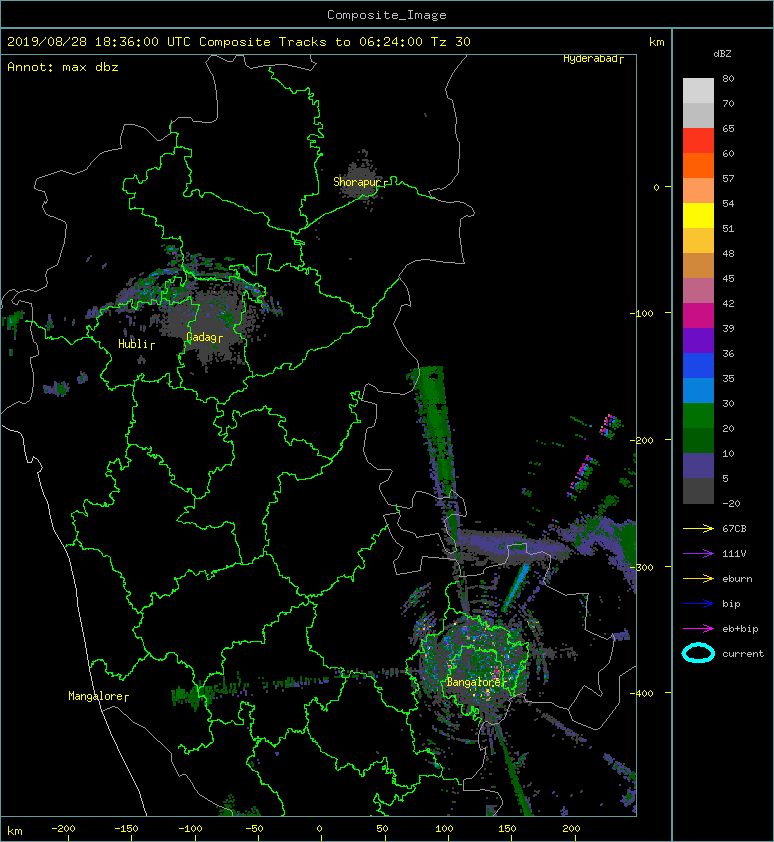Click the -50 tick on horizontal axis
The image size is (774, 842).
[254, 829]
